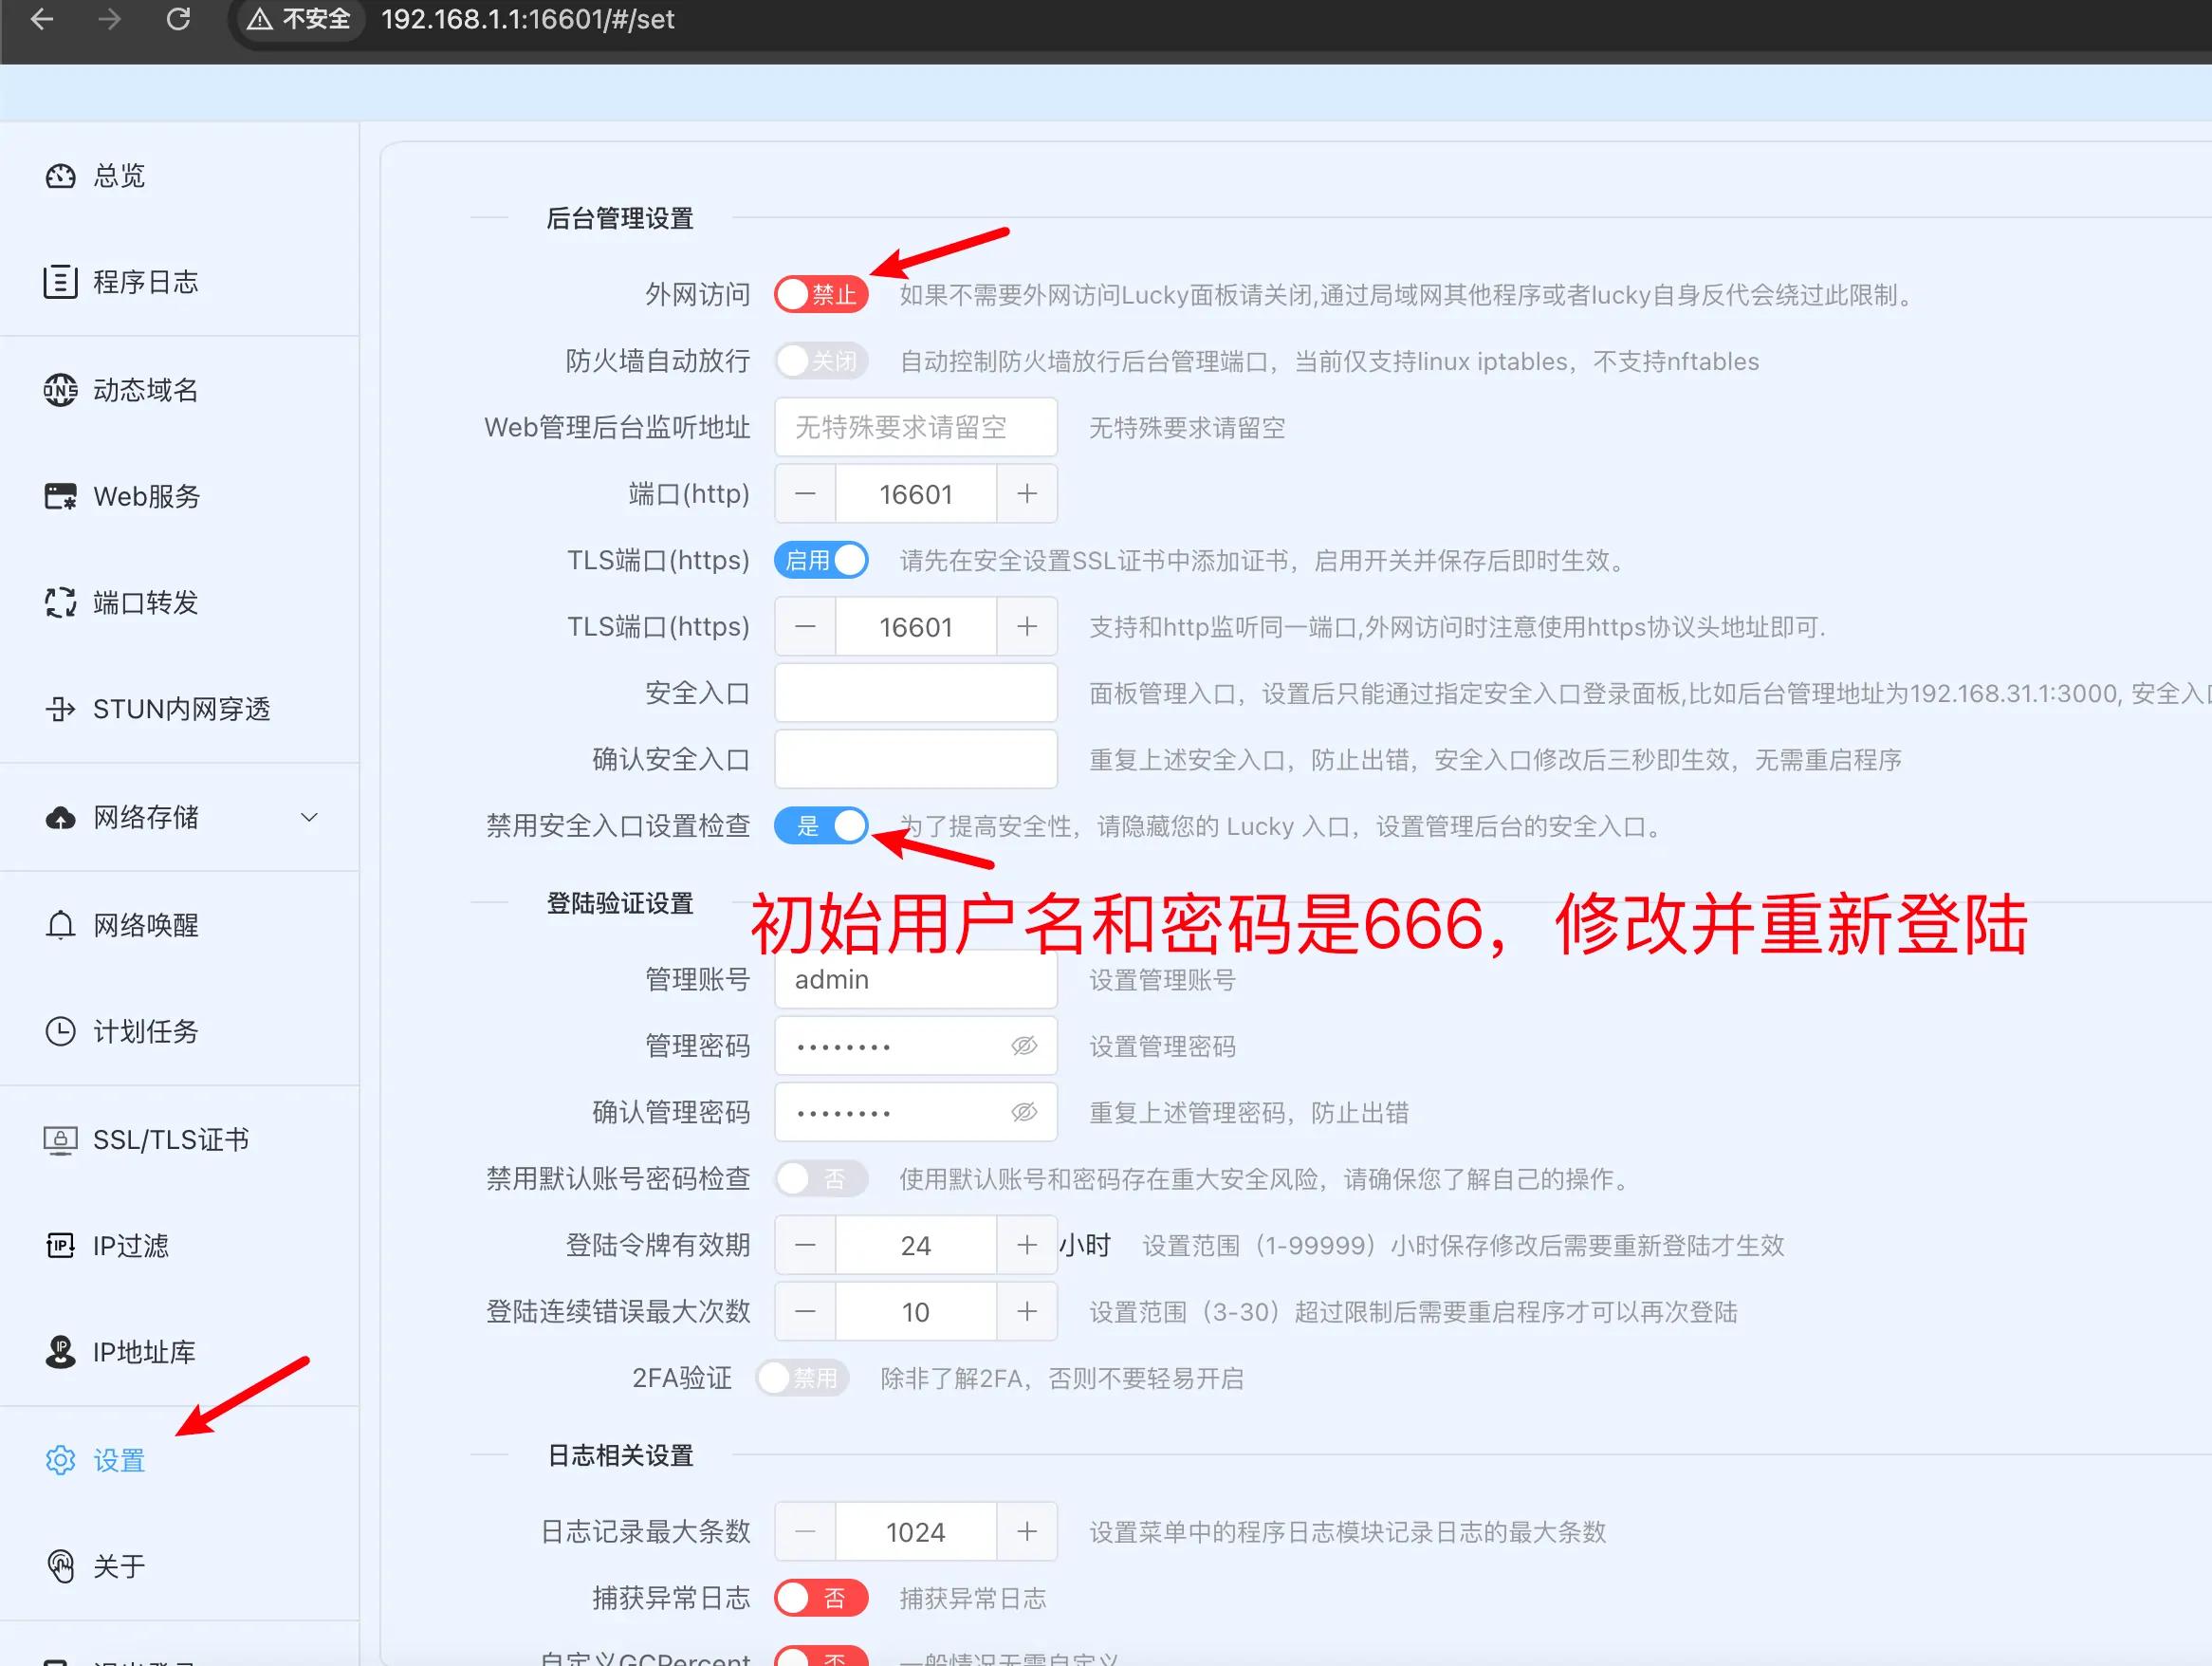Decrease TLS端口(https) port with minus
2212x1666 pixels.
805,627
